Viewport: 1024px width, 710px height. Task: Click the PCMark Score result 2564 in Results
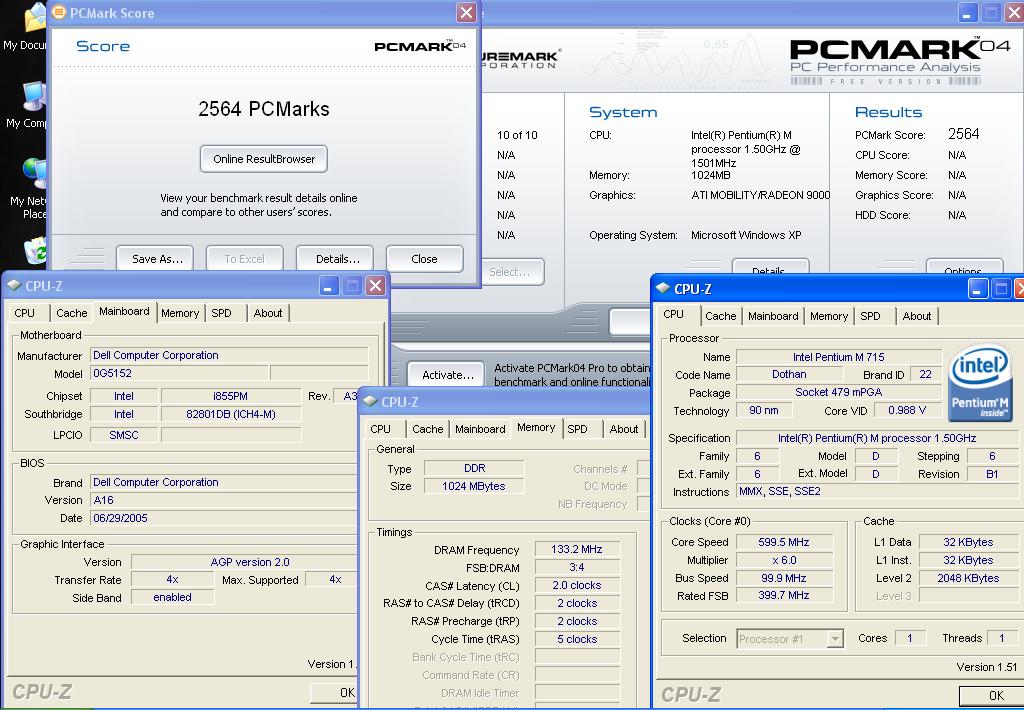coord(963,134)
